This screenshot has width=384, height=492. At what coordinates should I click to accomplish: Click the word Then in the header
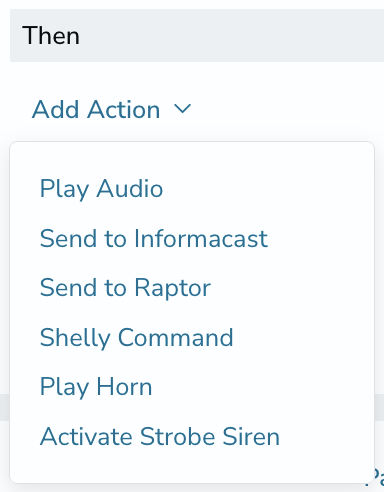coord(51,35)
